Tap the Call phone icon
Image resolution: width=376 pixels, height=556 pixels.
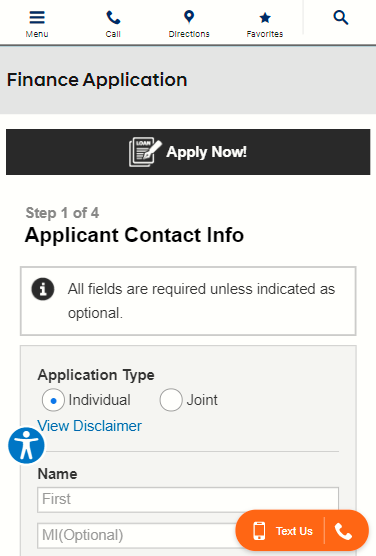click(113, 17)
